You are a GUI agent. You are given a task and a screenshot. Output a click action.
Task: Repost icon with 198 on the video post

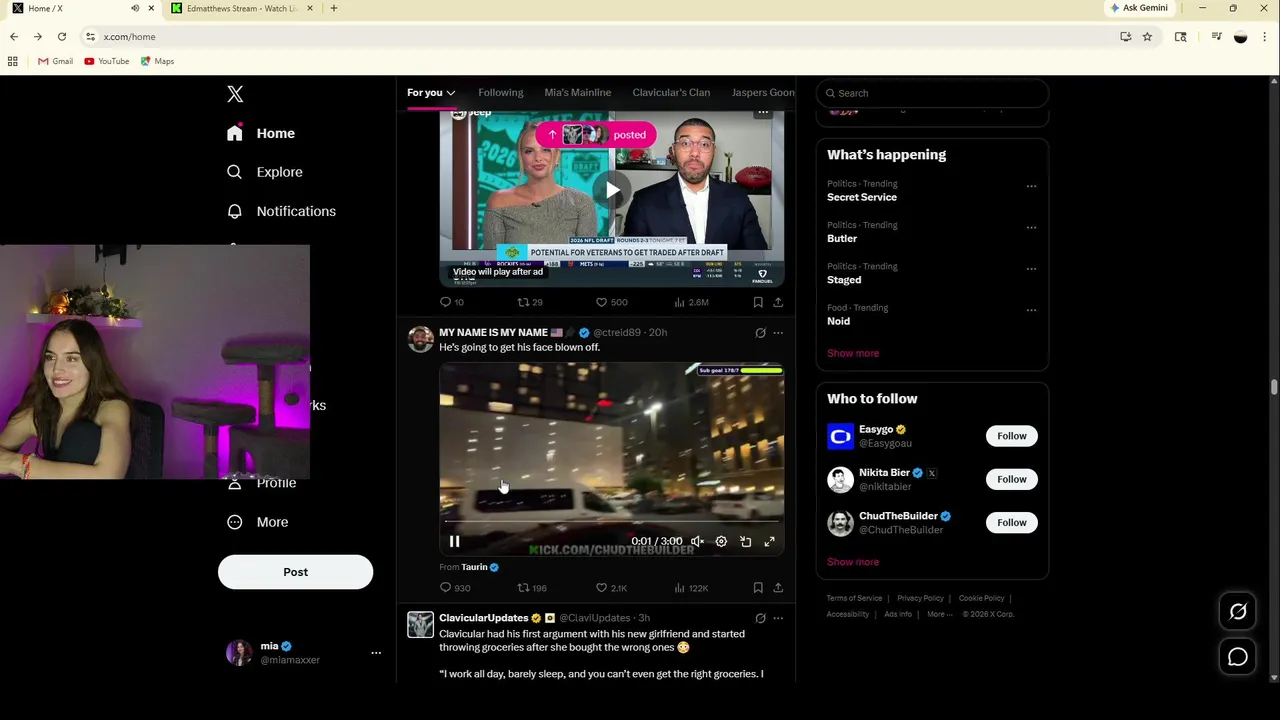point(532,588)
